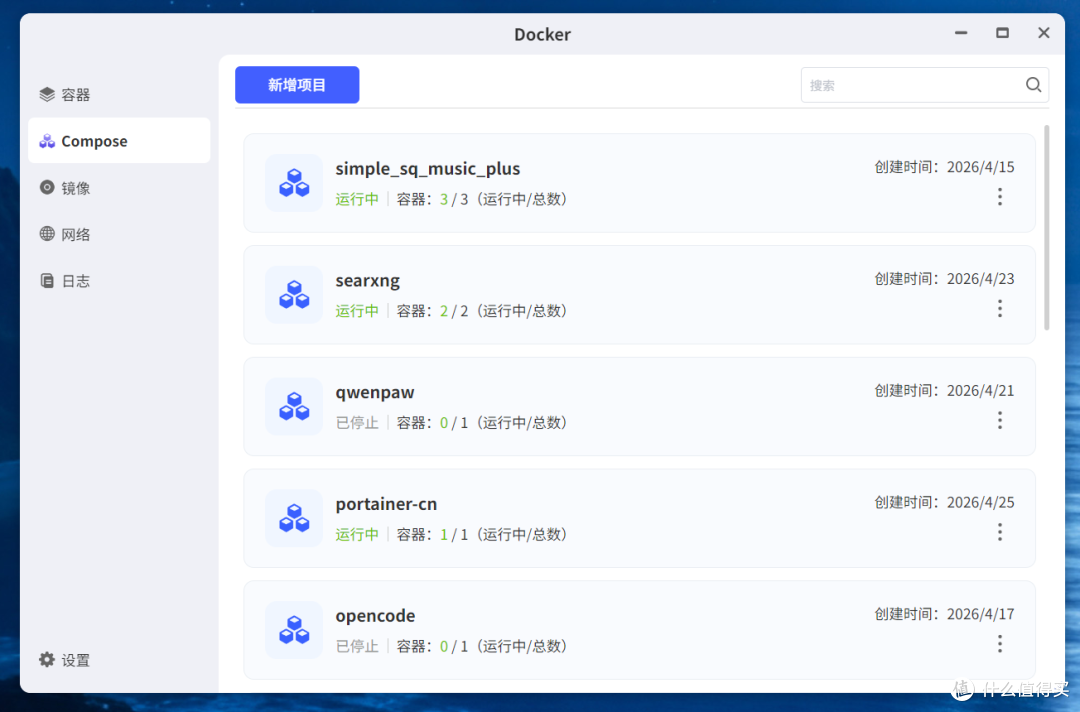The width and height of the screenshot is (1080, 712).
Task: Click the portainer-cn project icon
Action: [x=294, y=519]
